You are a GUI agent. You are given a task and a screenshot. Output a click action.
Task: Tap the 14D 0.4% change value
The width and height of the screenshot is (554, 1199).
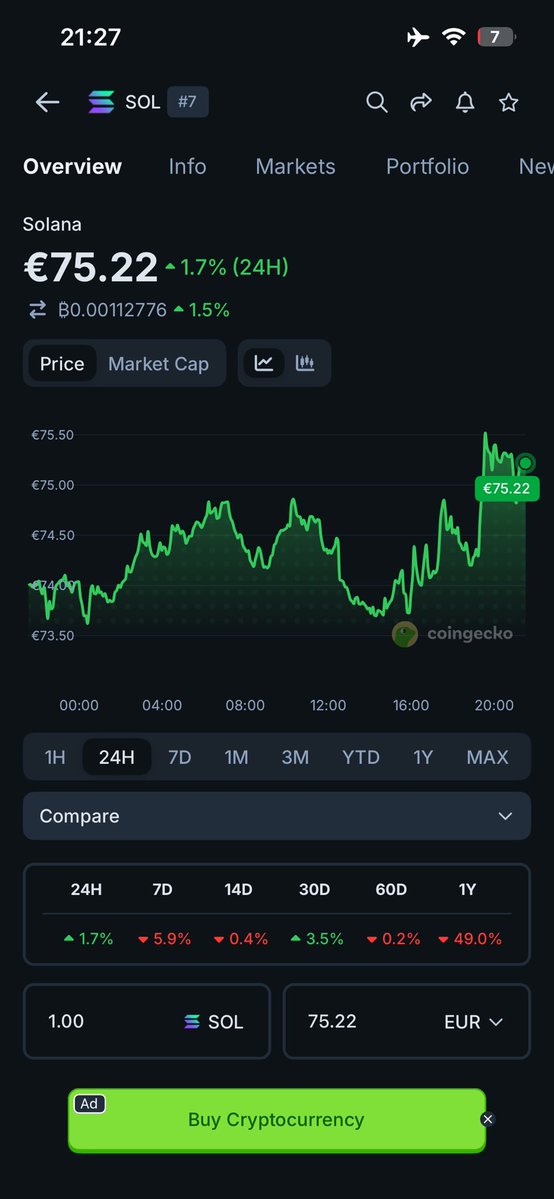click(240, 939)
